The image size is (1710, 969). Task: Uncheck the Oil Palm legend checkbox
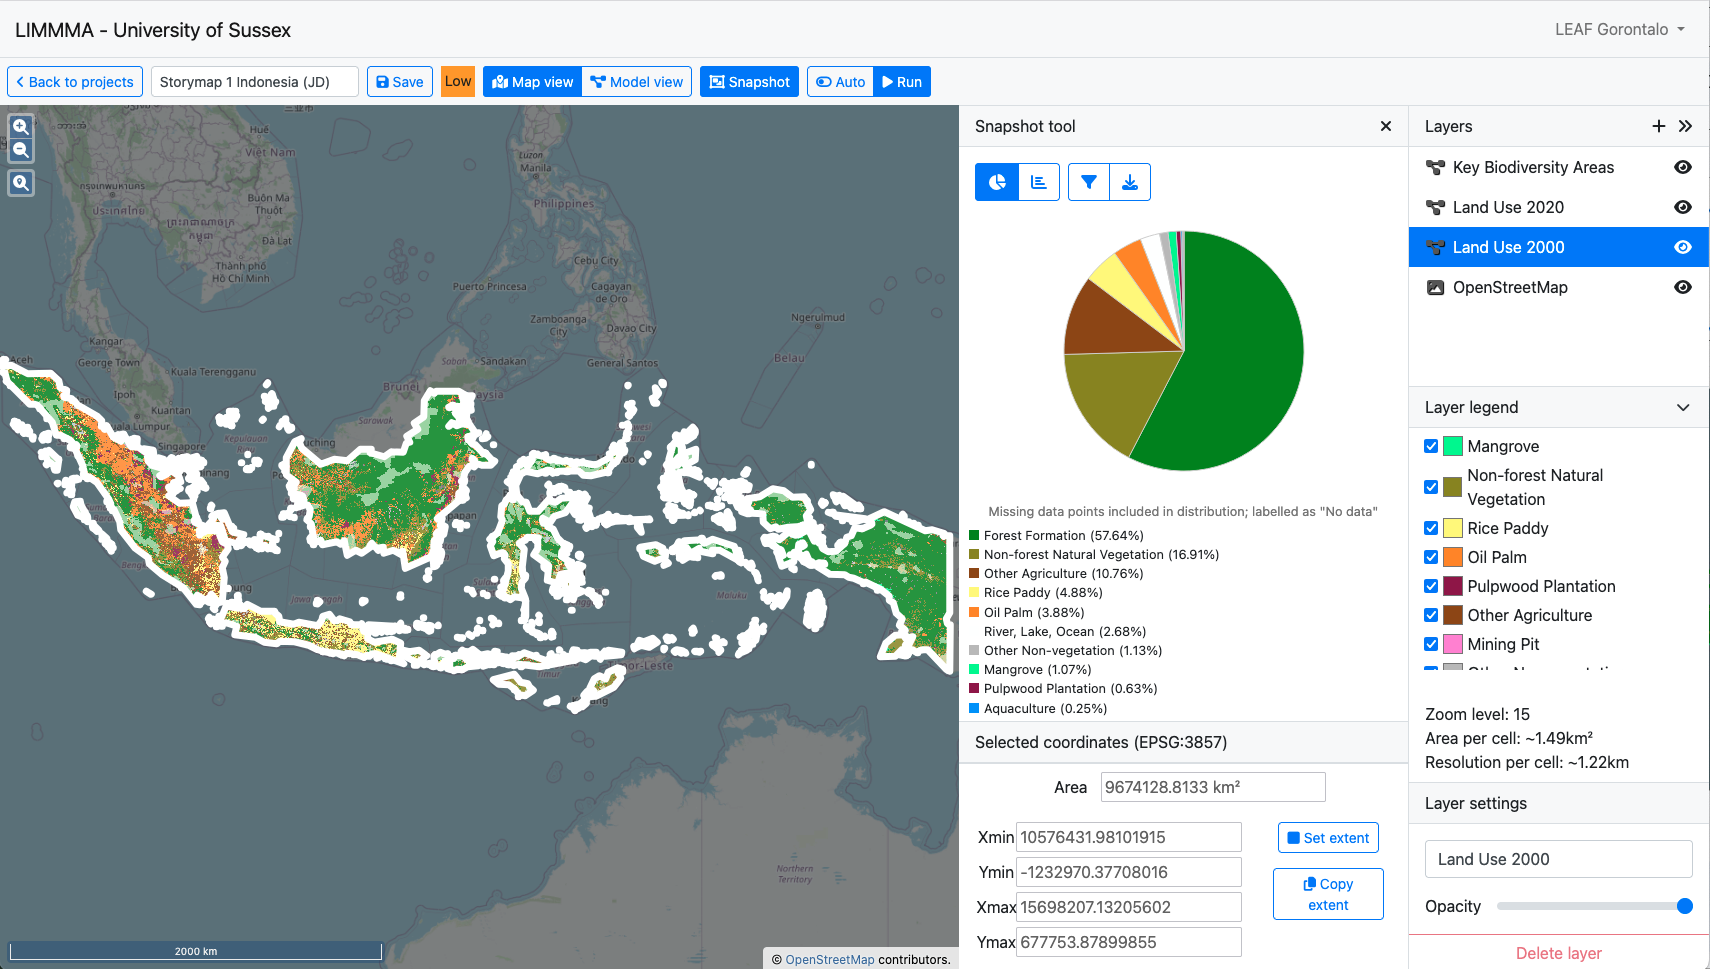(1431, 557)
